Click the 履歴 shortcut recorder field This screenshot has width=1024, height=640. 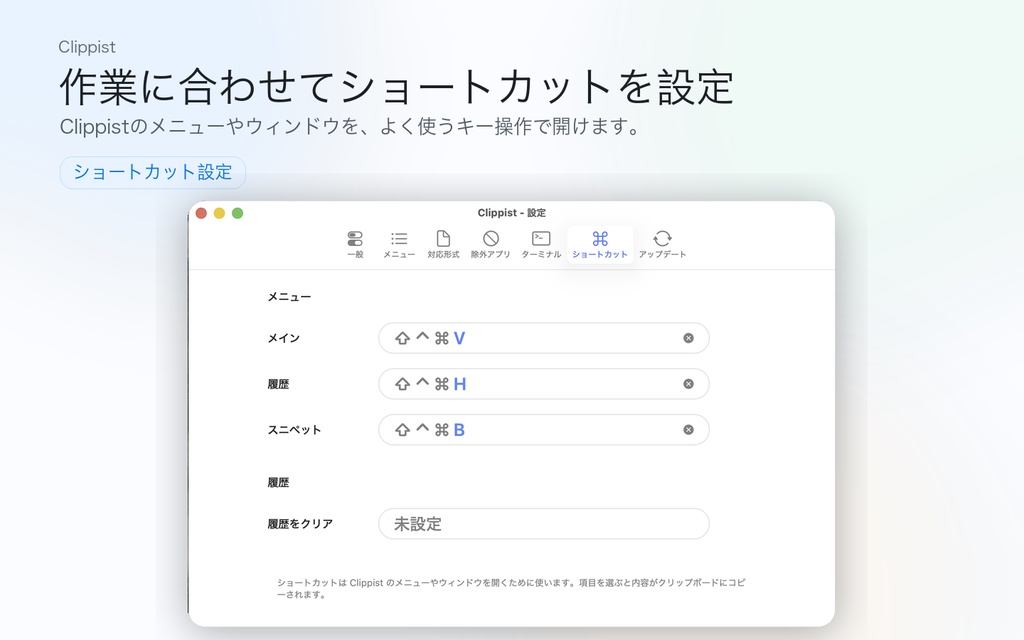(x=543, y=384)
